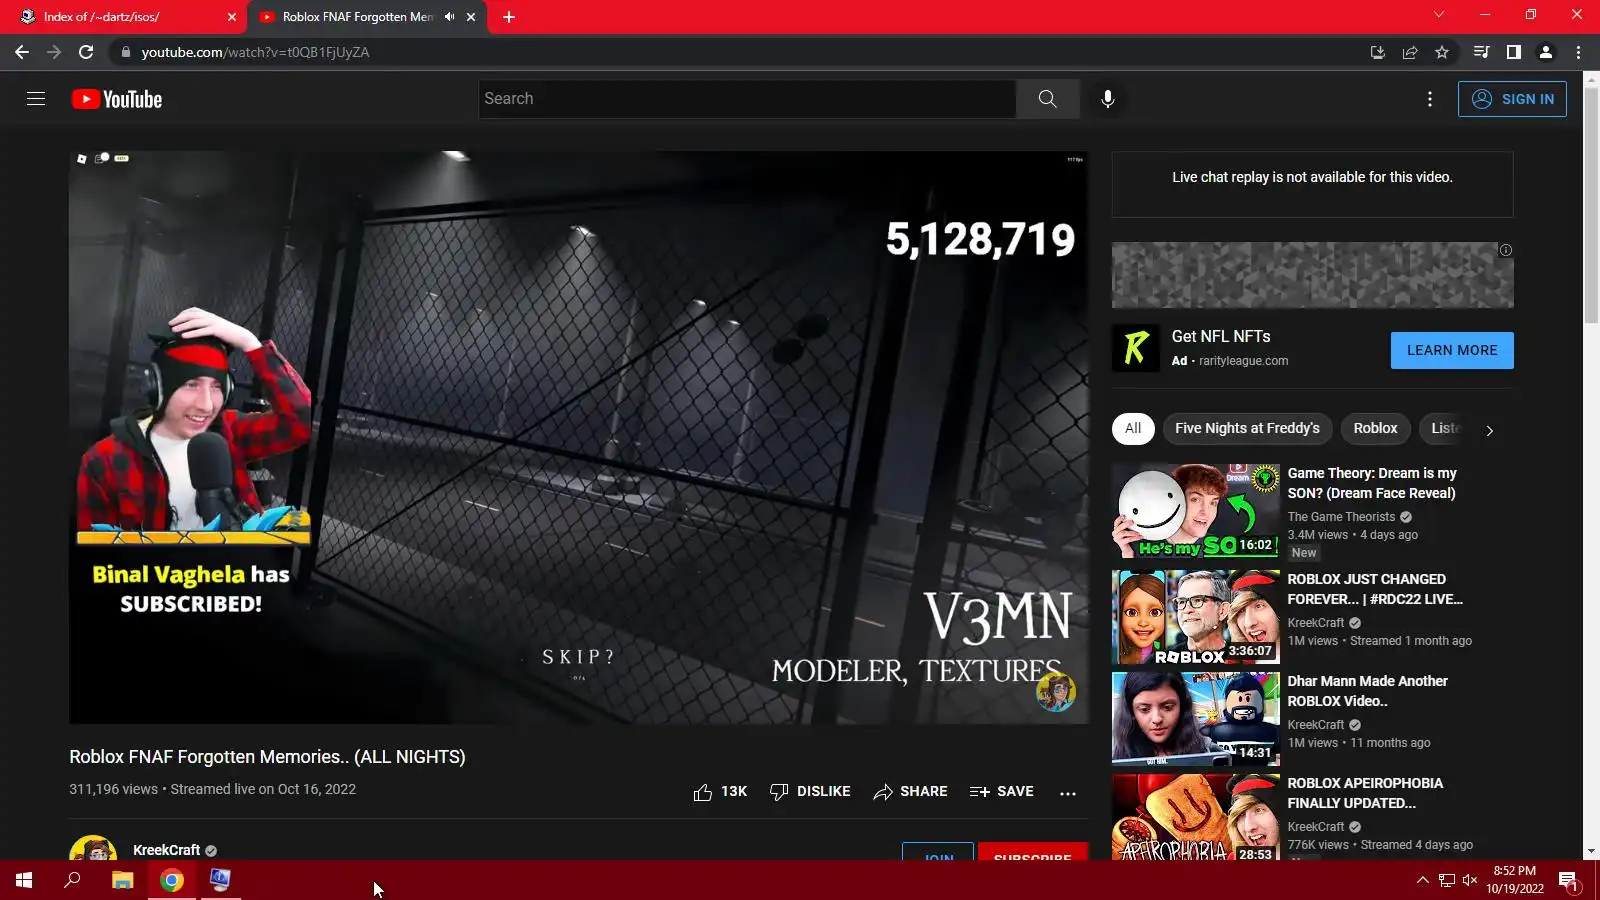The image size is (1600, 900).
Task: Start voice search with microphone icon
Action: (1107, 99)
